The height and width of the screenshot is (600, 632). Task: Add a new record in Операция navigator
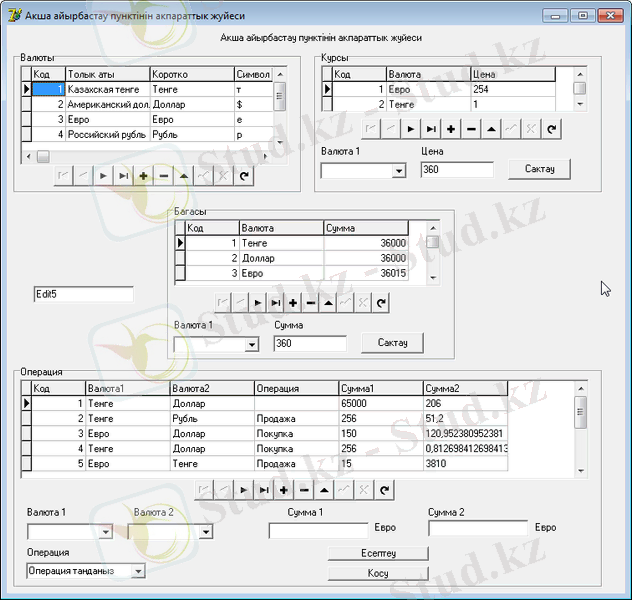[x=284, y=490]
